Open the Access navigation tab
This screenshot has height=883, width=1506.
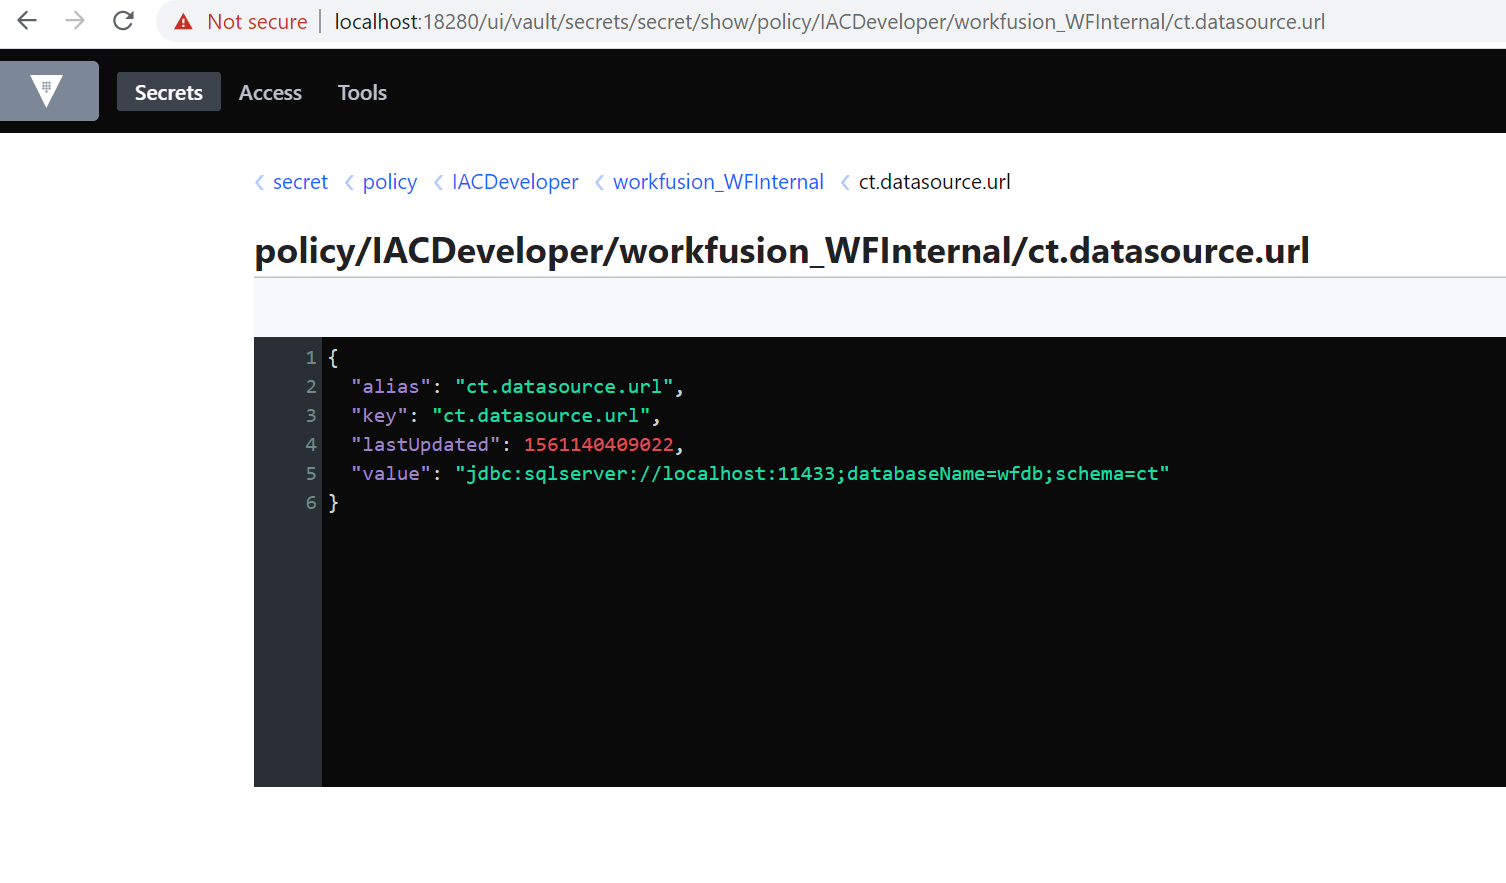270,92
